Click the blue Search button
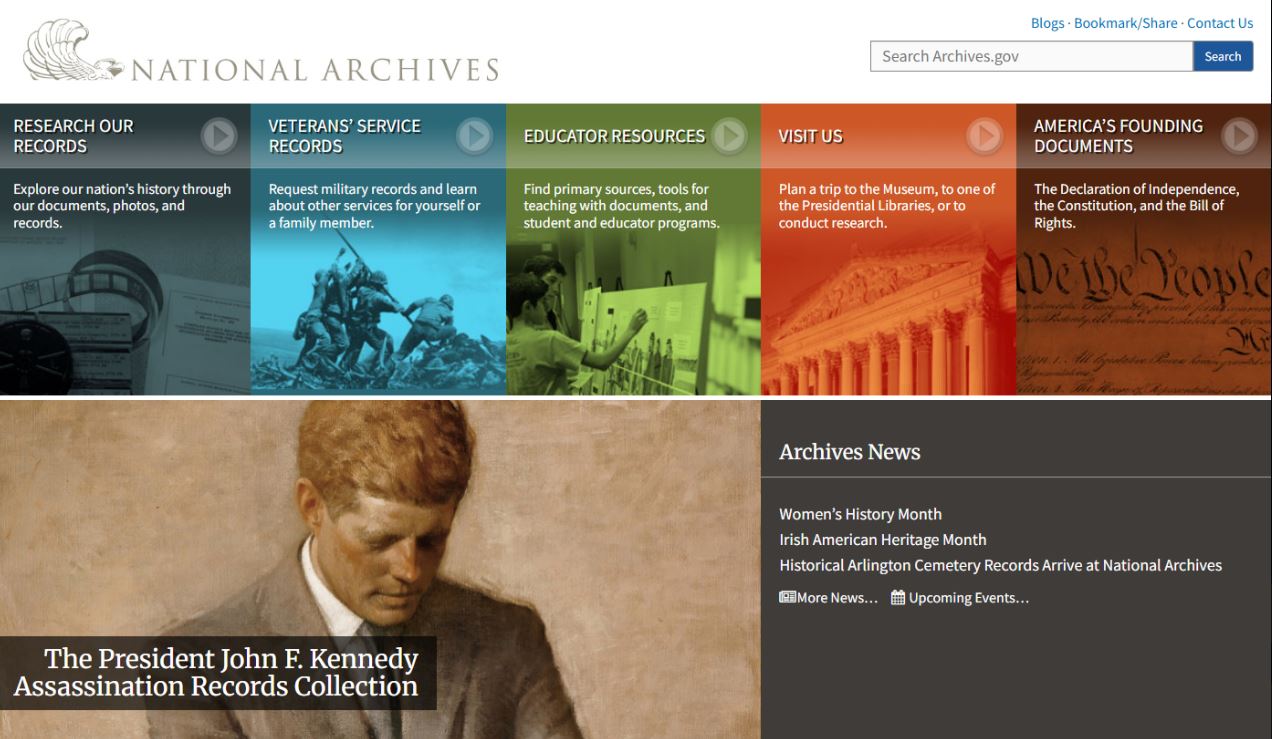 [1223, 56]
